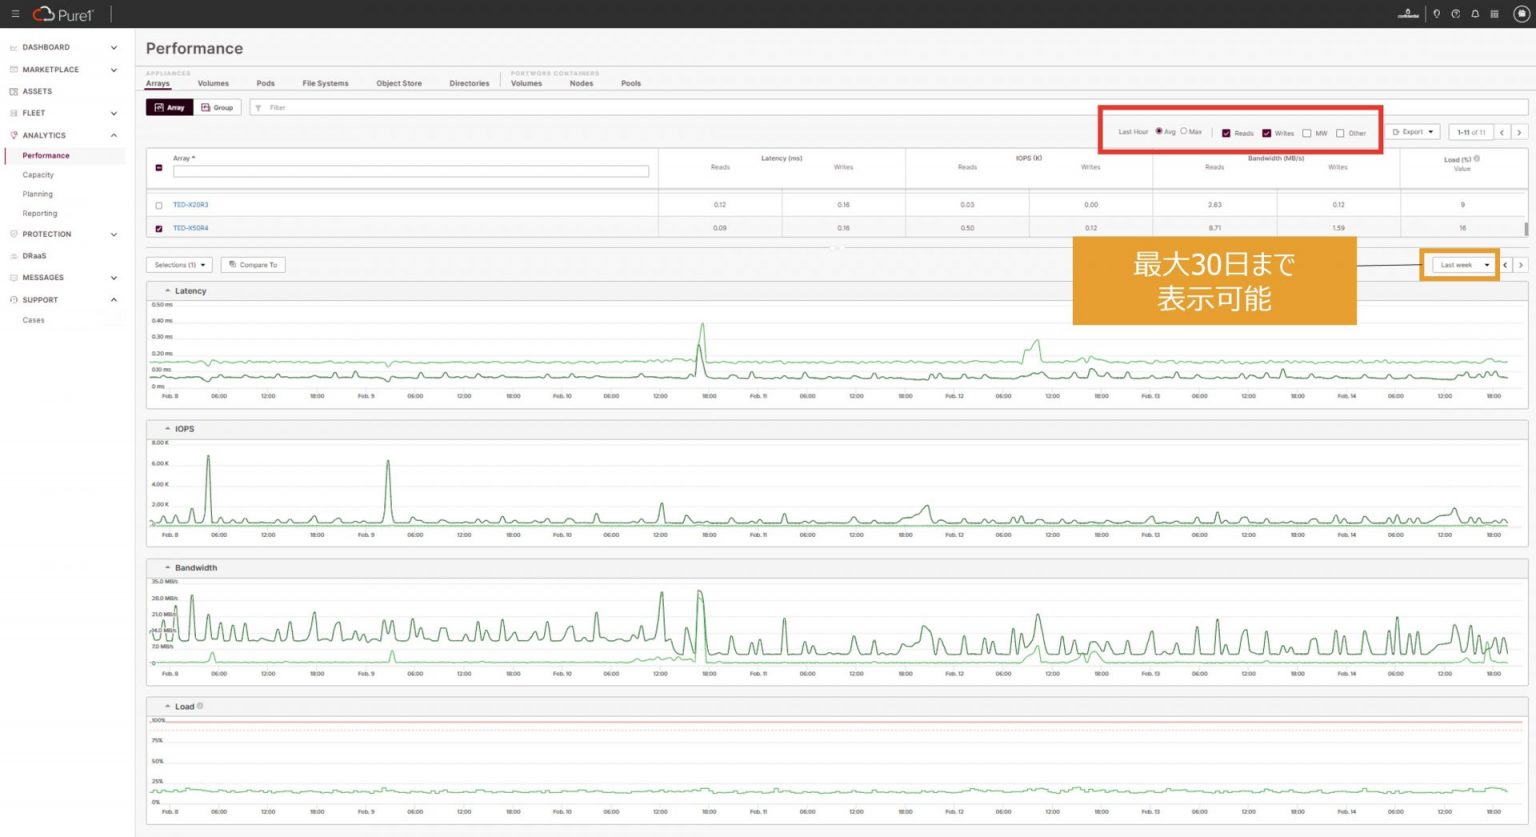Enable the MW checkbox

pos(1308,132)
